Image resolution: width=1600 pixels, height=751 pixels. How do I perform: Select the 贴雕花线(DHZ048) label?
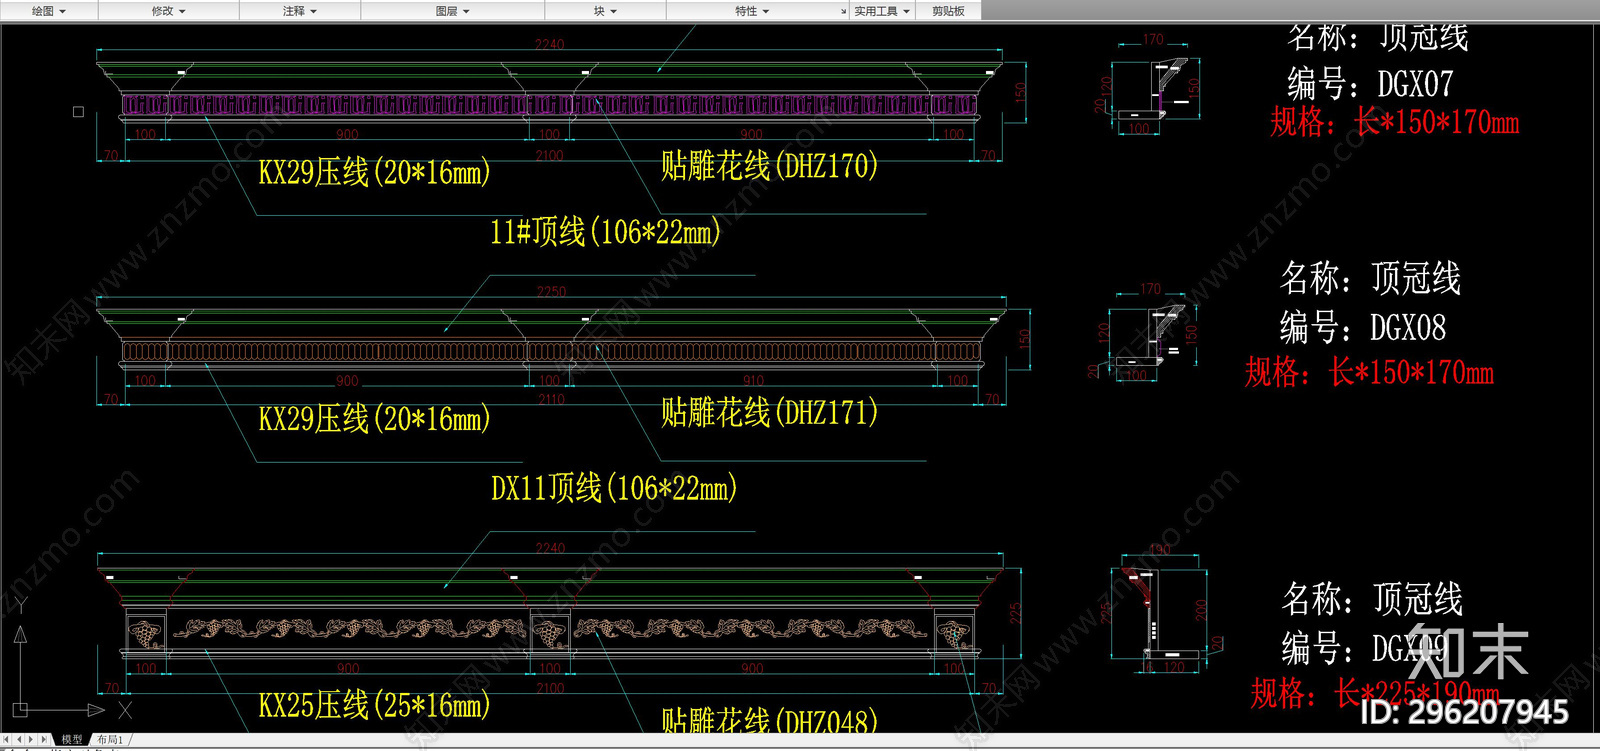[769, 720]
